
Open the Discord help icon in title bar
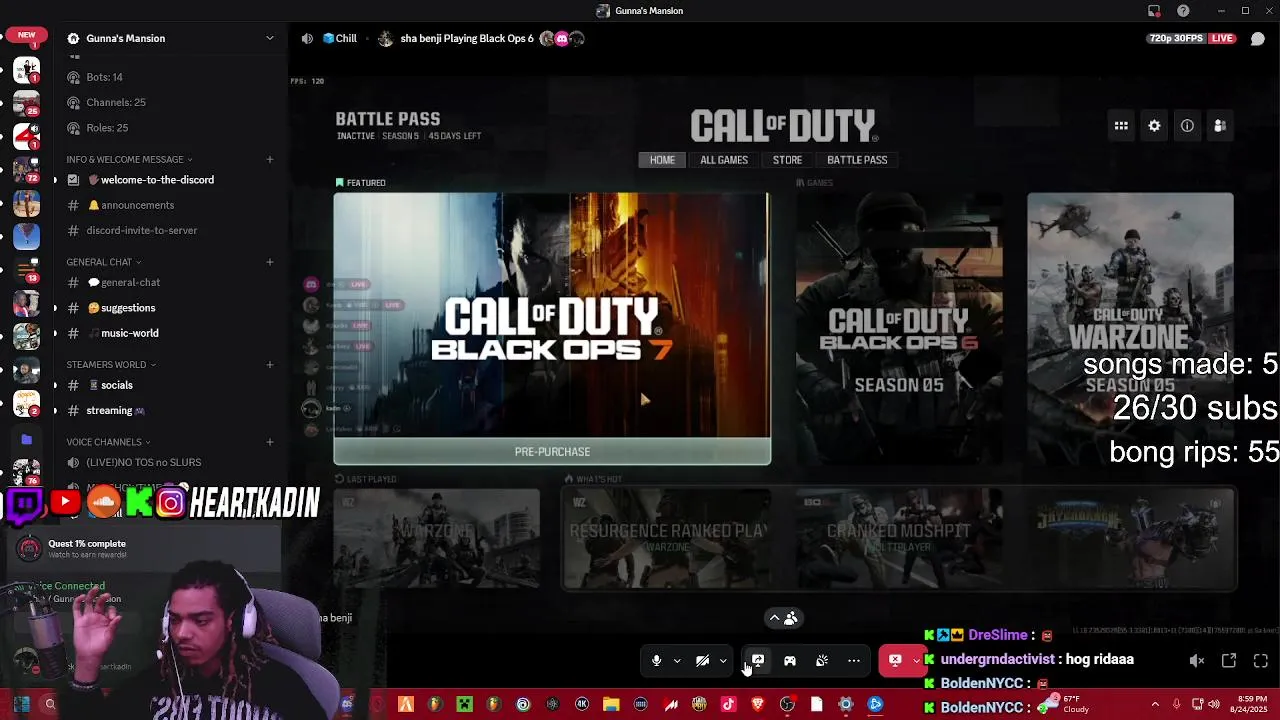click(1184, 11)
